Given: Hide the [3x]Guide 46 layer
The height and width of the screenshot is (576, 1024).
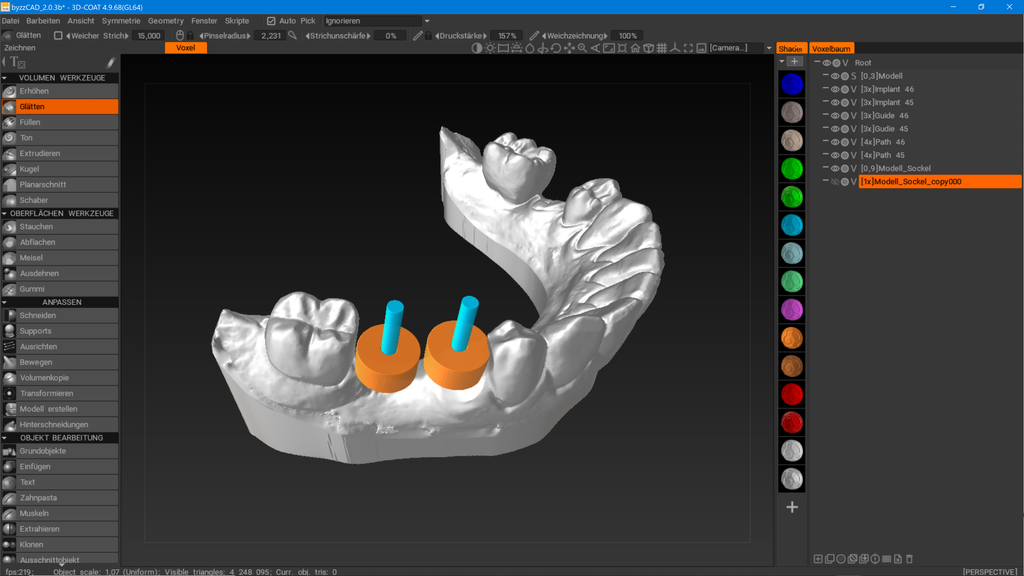Looking at the screenshot, I should click(x=835, y=116).
